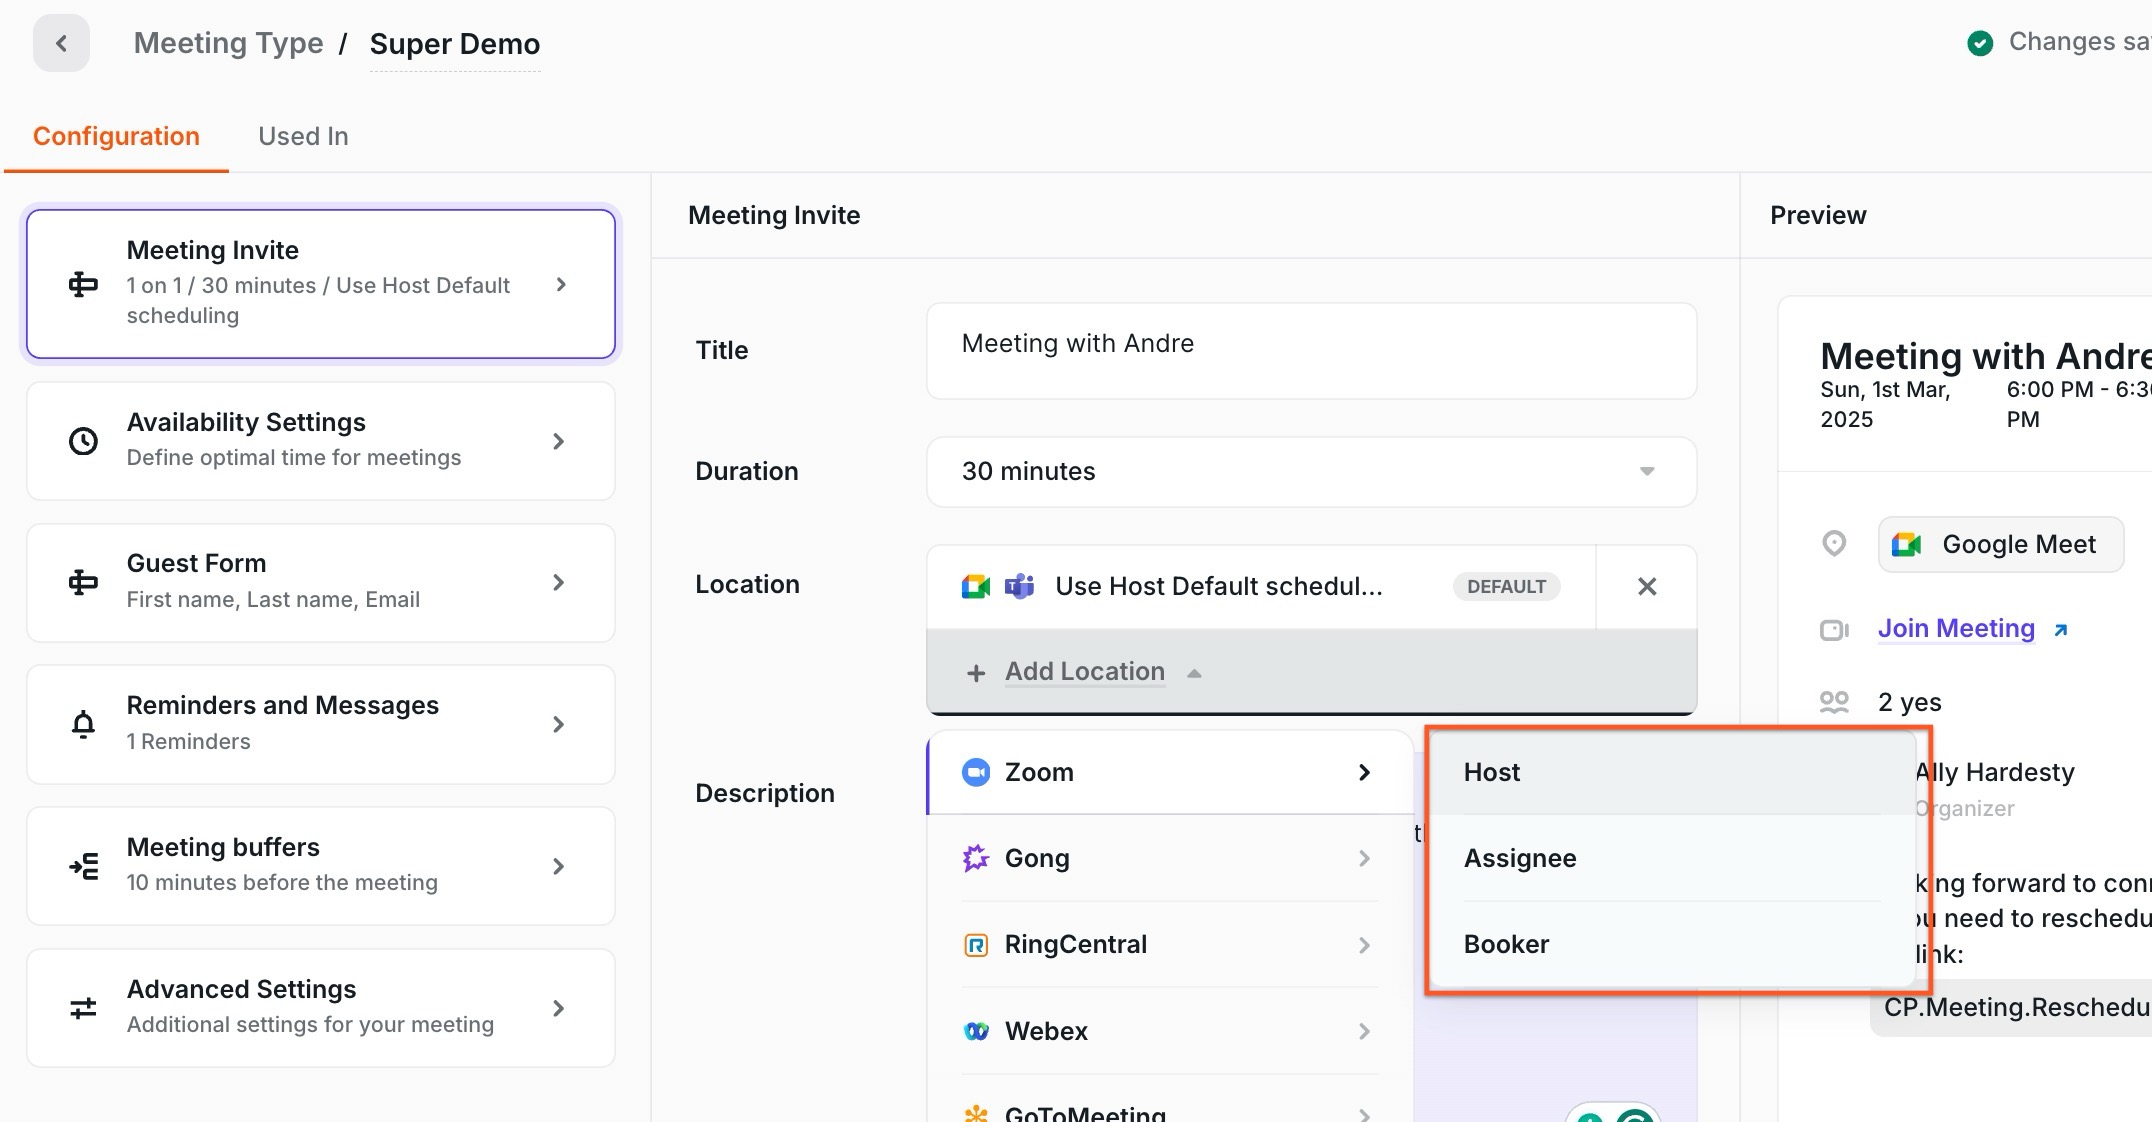
Task: Choose Gong from the location list
Action: click(1170, 858)
